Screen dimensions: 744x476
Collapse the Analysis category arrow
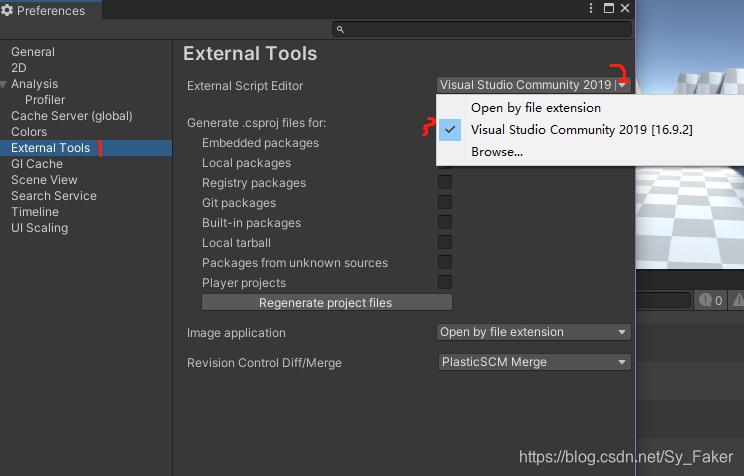(x=4, y=84)
